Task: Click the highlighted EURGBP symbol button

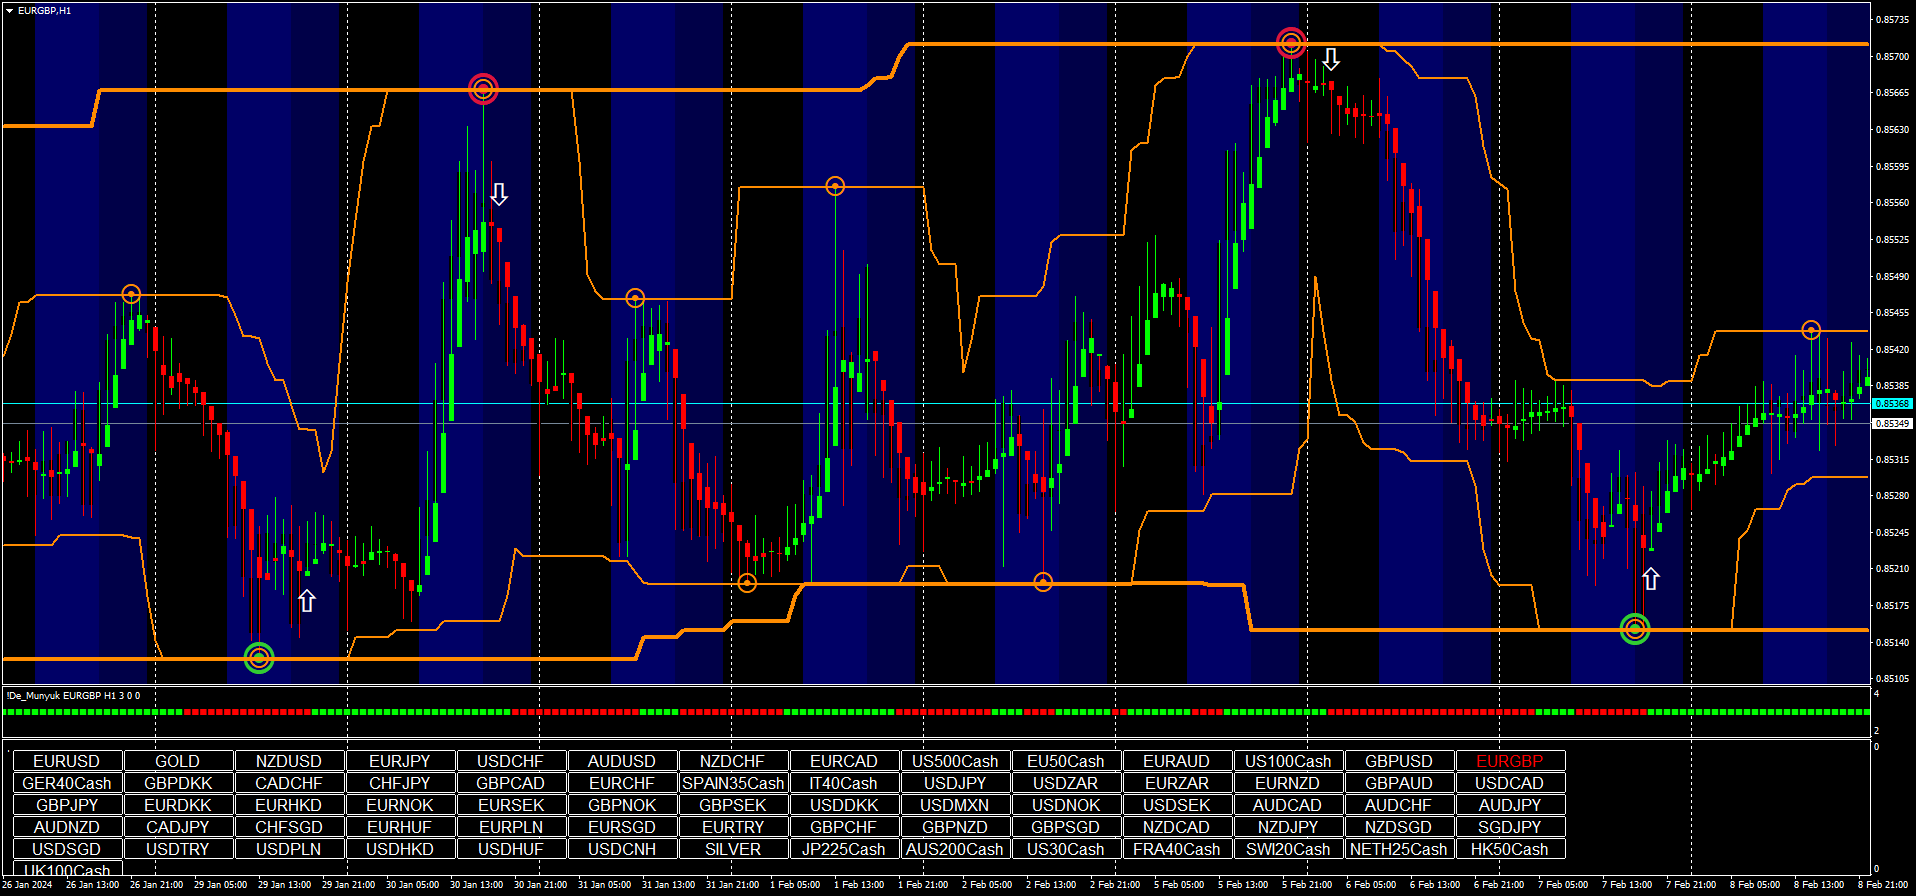Action: [x=1509, y=761]
